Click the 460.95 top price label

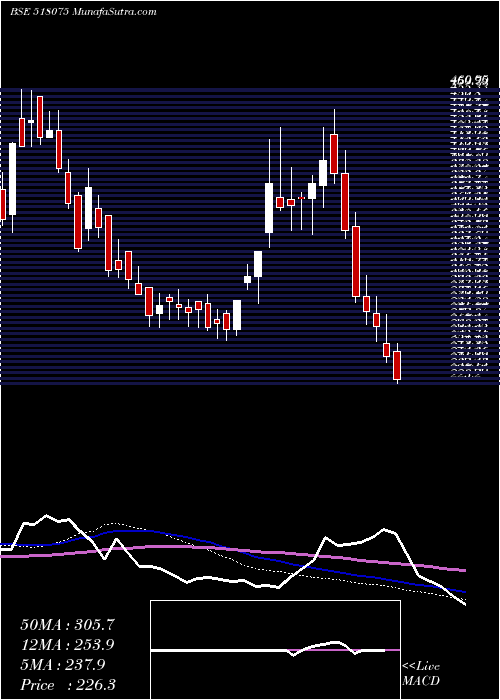[469, 80]
